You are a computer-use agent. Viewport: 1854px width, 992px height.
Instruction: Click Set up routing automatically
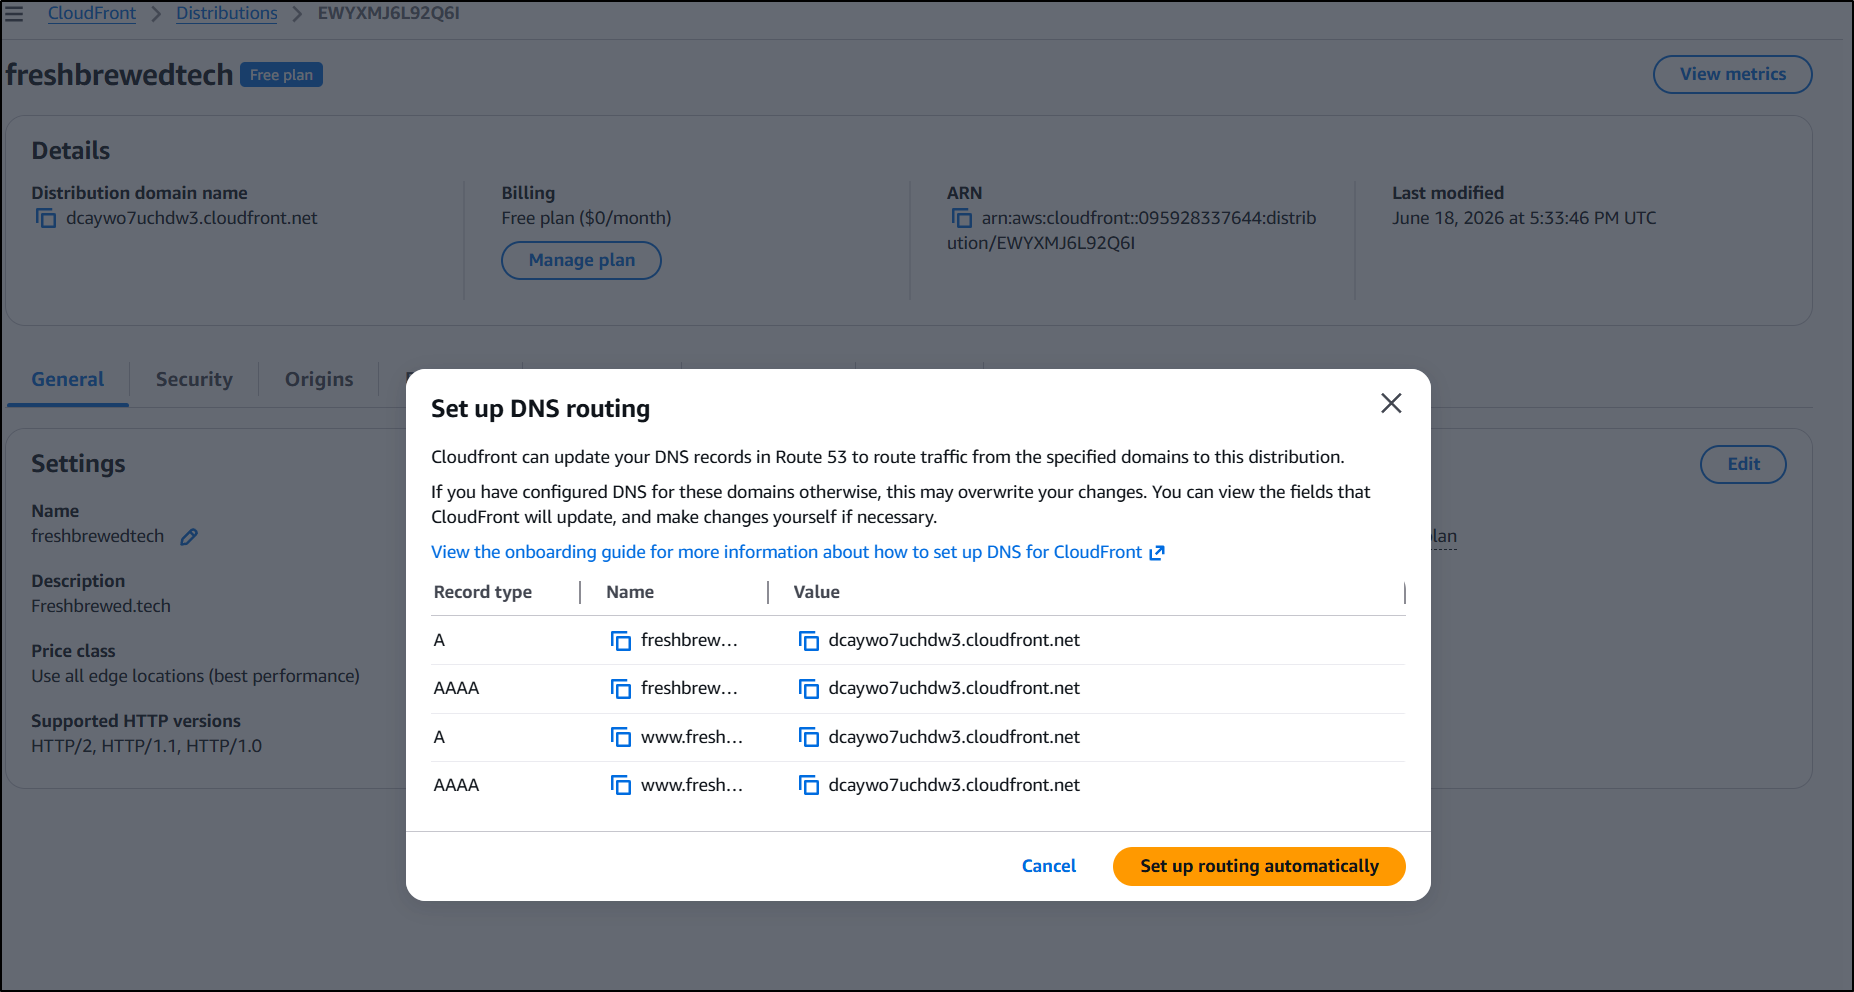point(1259,866)
